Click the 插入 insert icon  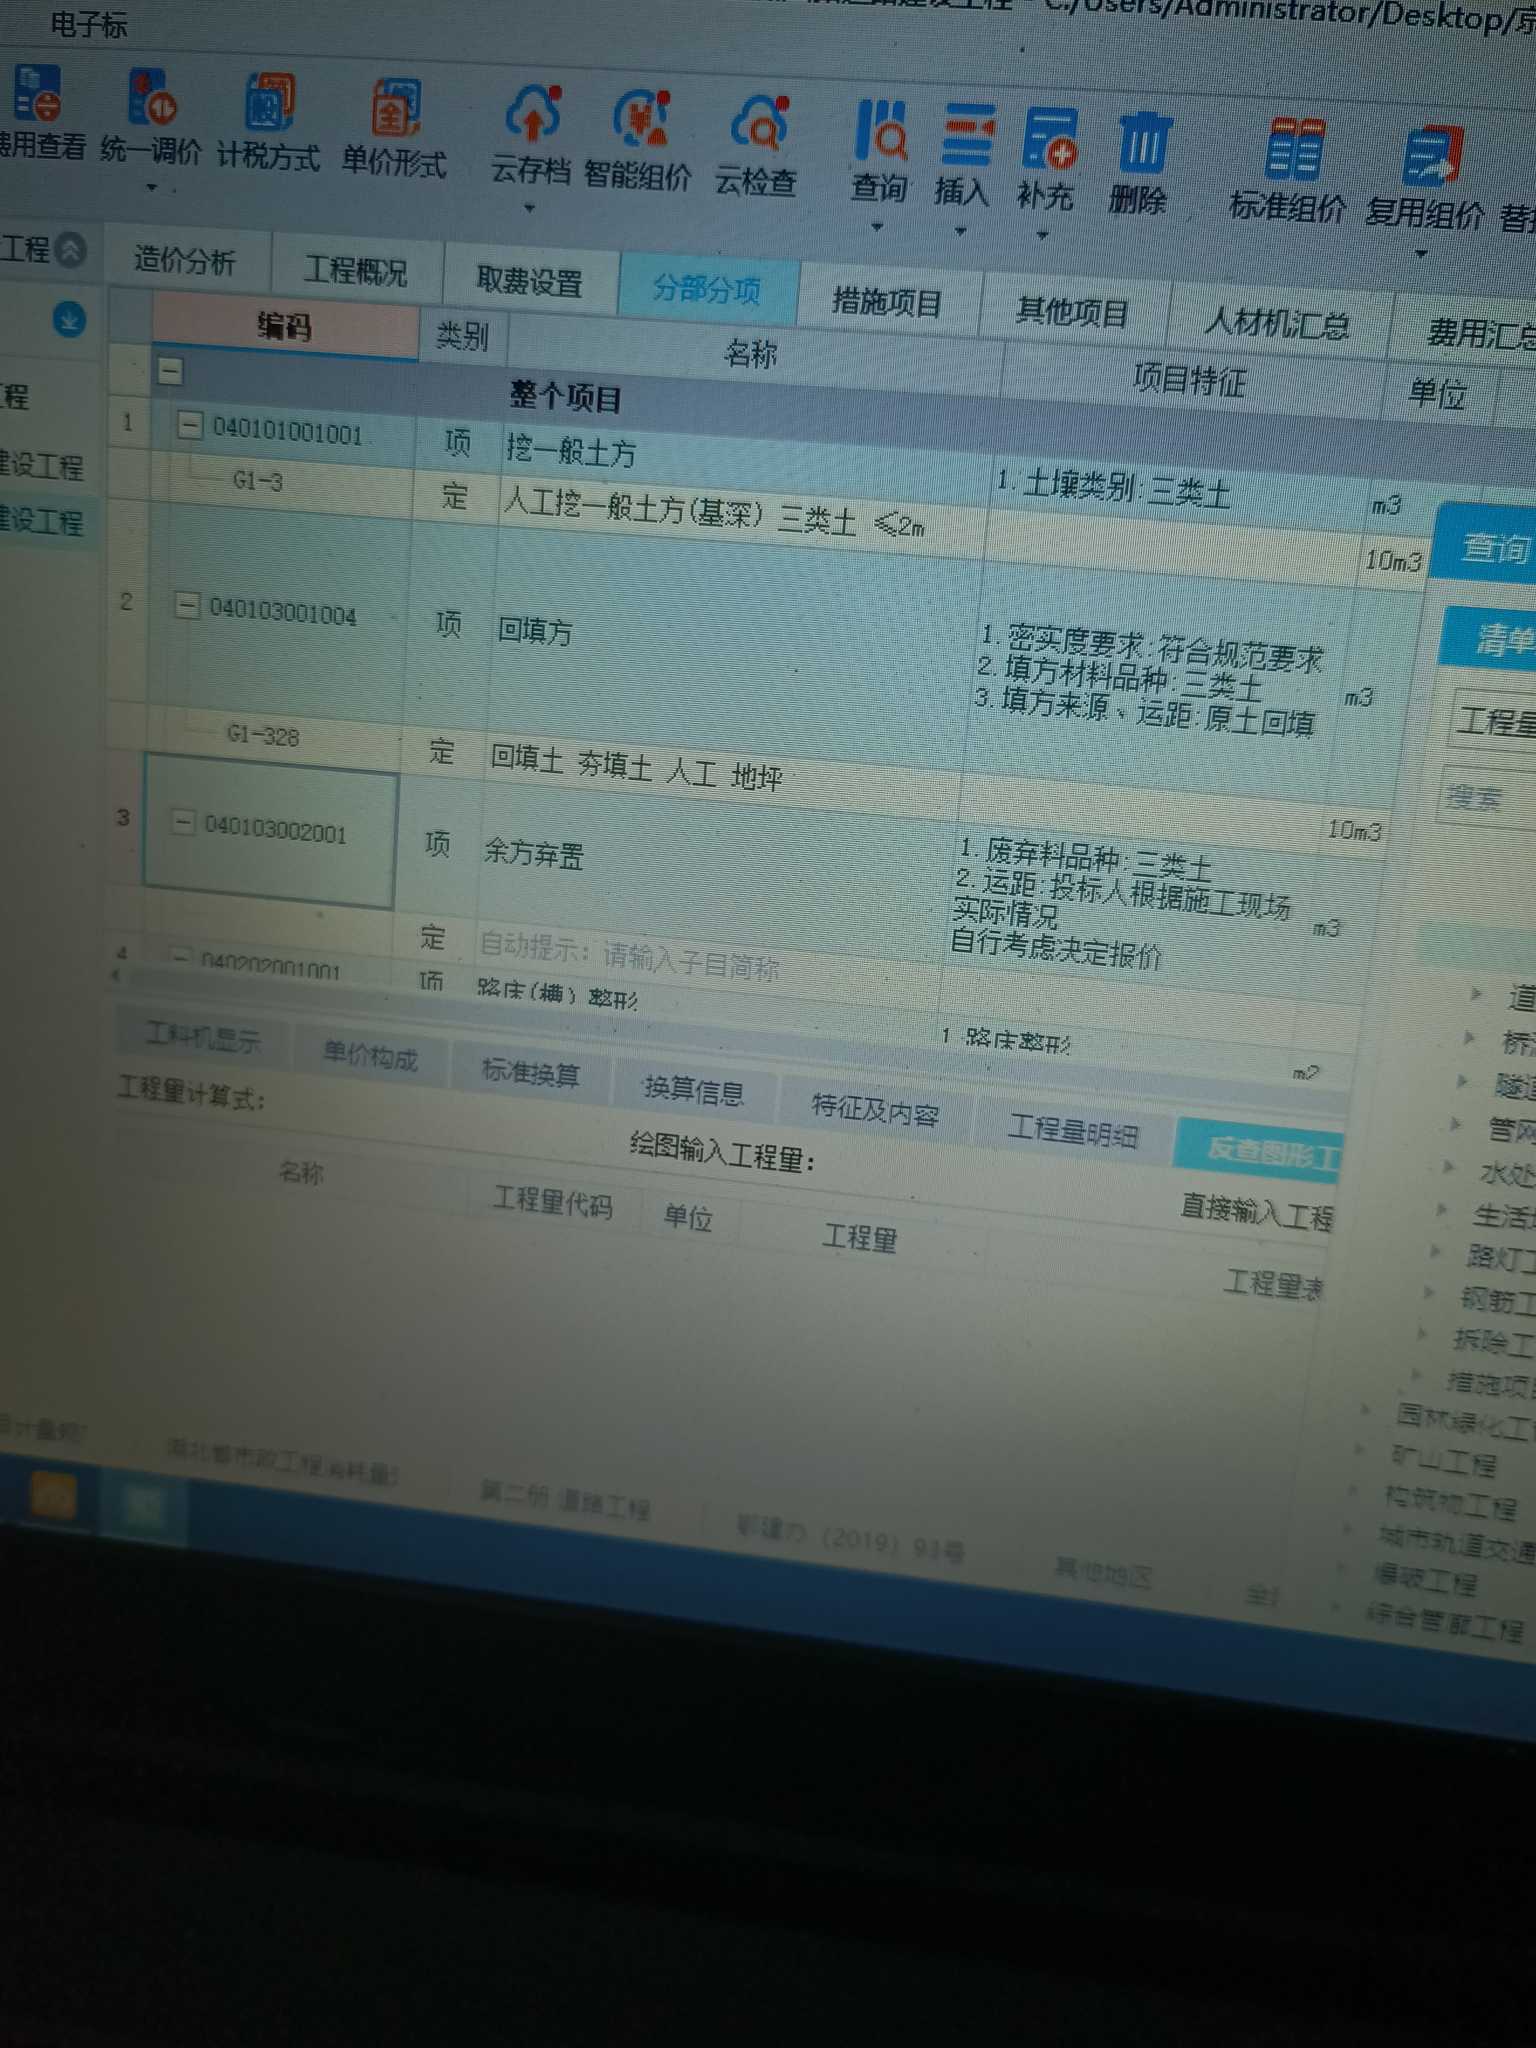click(966, 135)
